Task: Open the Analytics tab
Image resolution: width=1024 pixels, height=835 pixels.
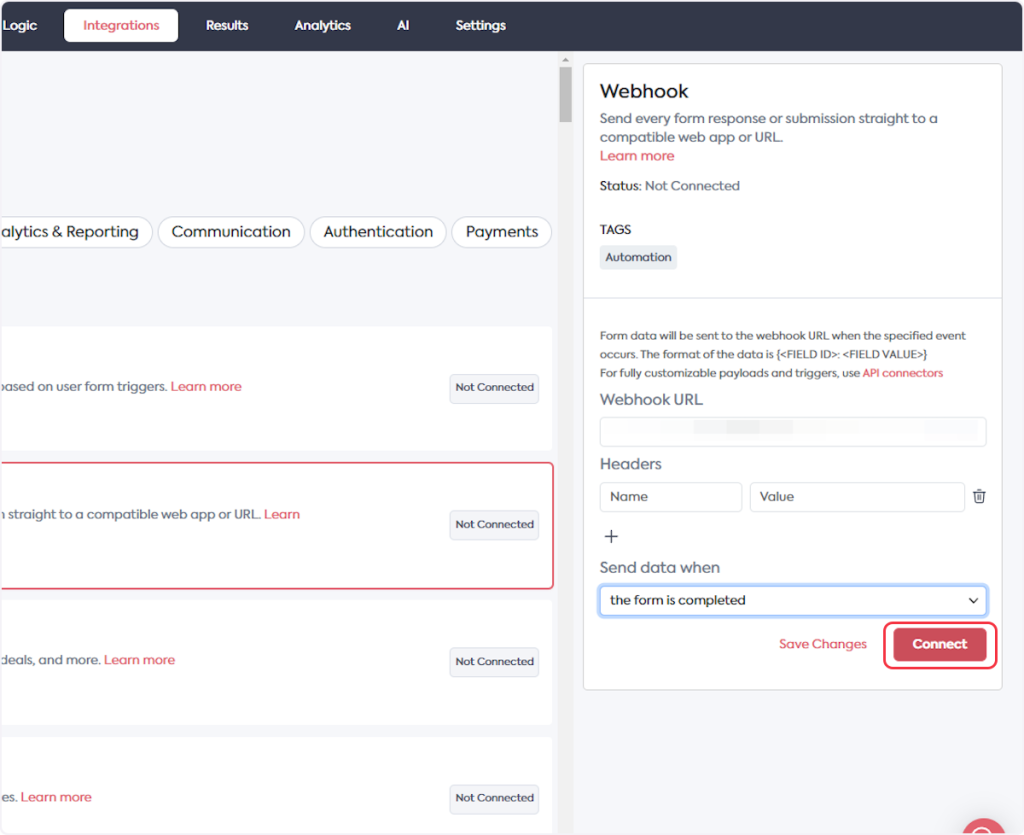Action: click(322, 25)
